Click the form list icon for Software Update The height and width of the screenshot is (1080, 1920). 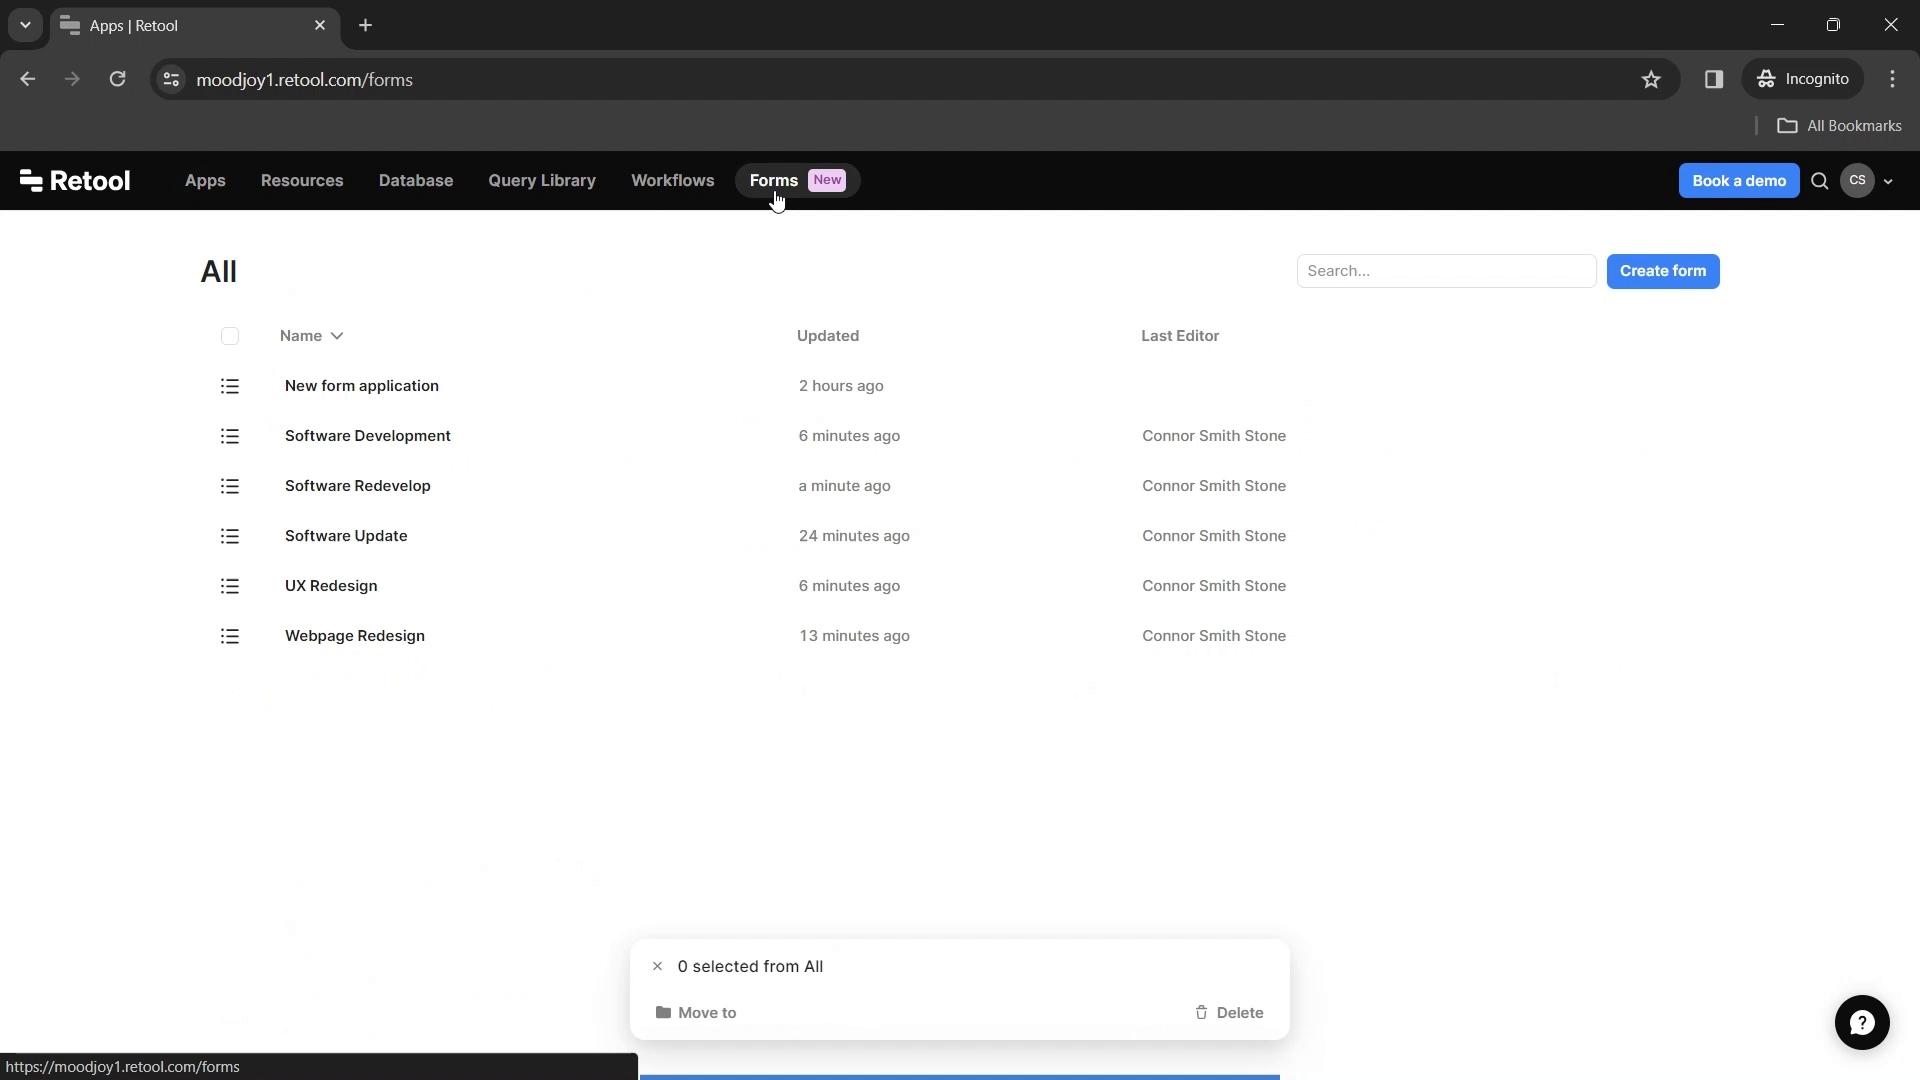coord(229,537)
